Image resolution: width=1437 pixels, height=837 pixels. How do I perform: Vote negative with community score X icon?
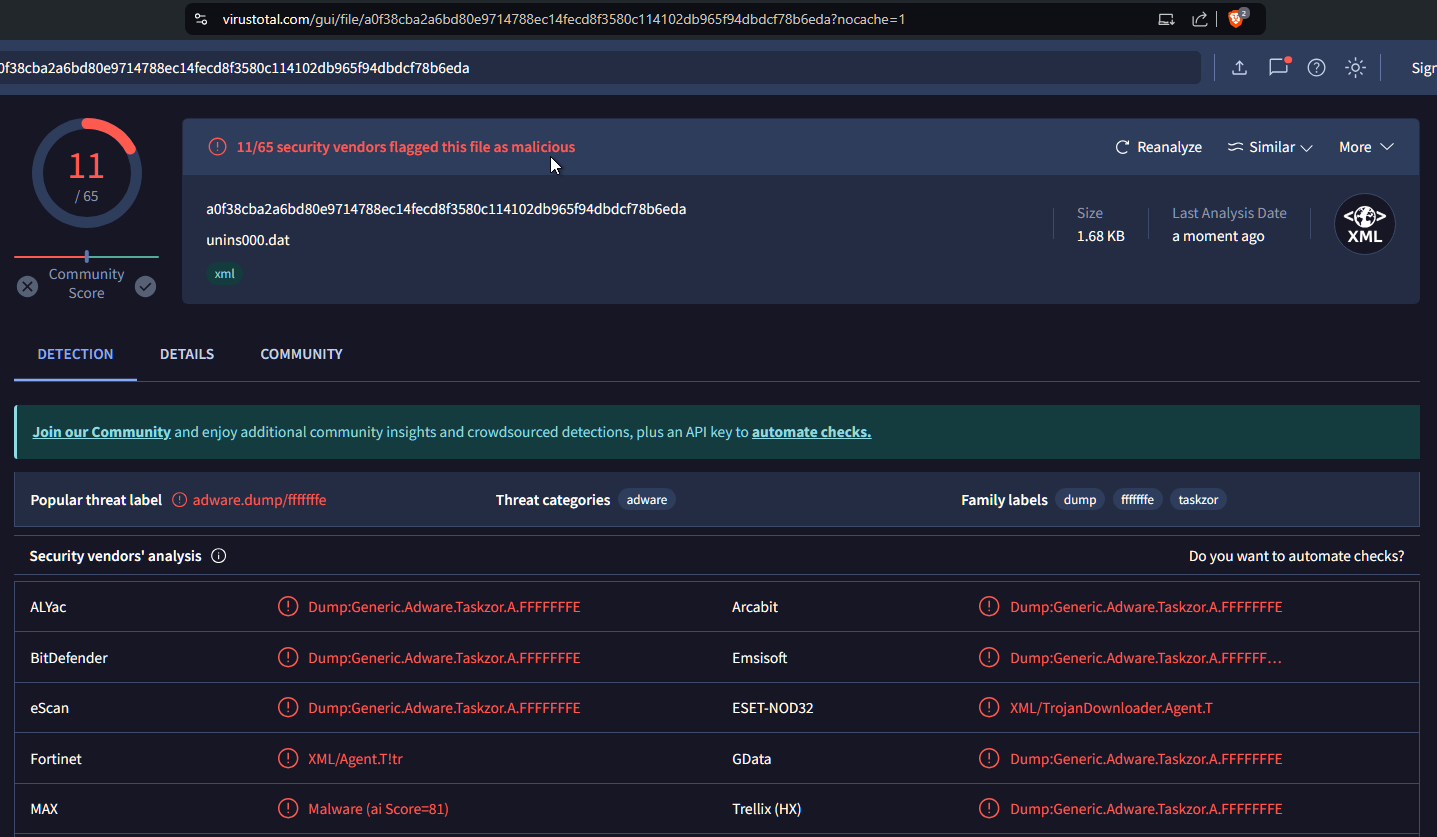click(27, 287)
